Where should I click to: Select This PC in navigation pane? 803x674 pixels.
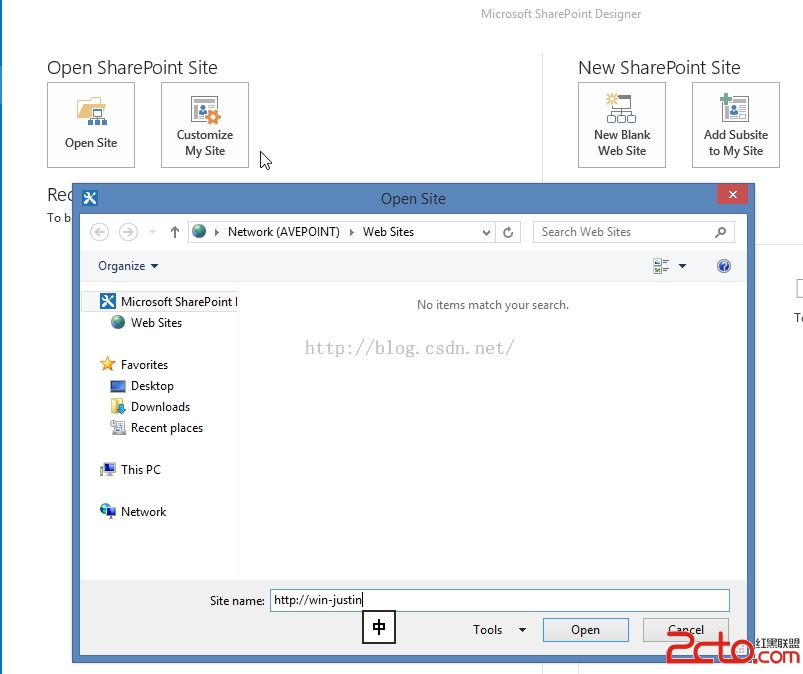pos(141,470)
